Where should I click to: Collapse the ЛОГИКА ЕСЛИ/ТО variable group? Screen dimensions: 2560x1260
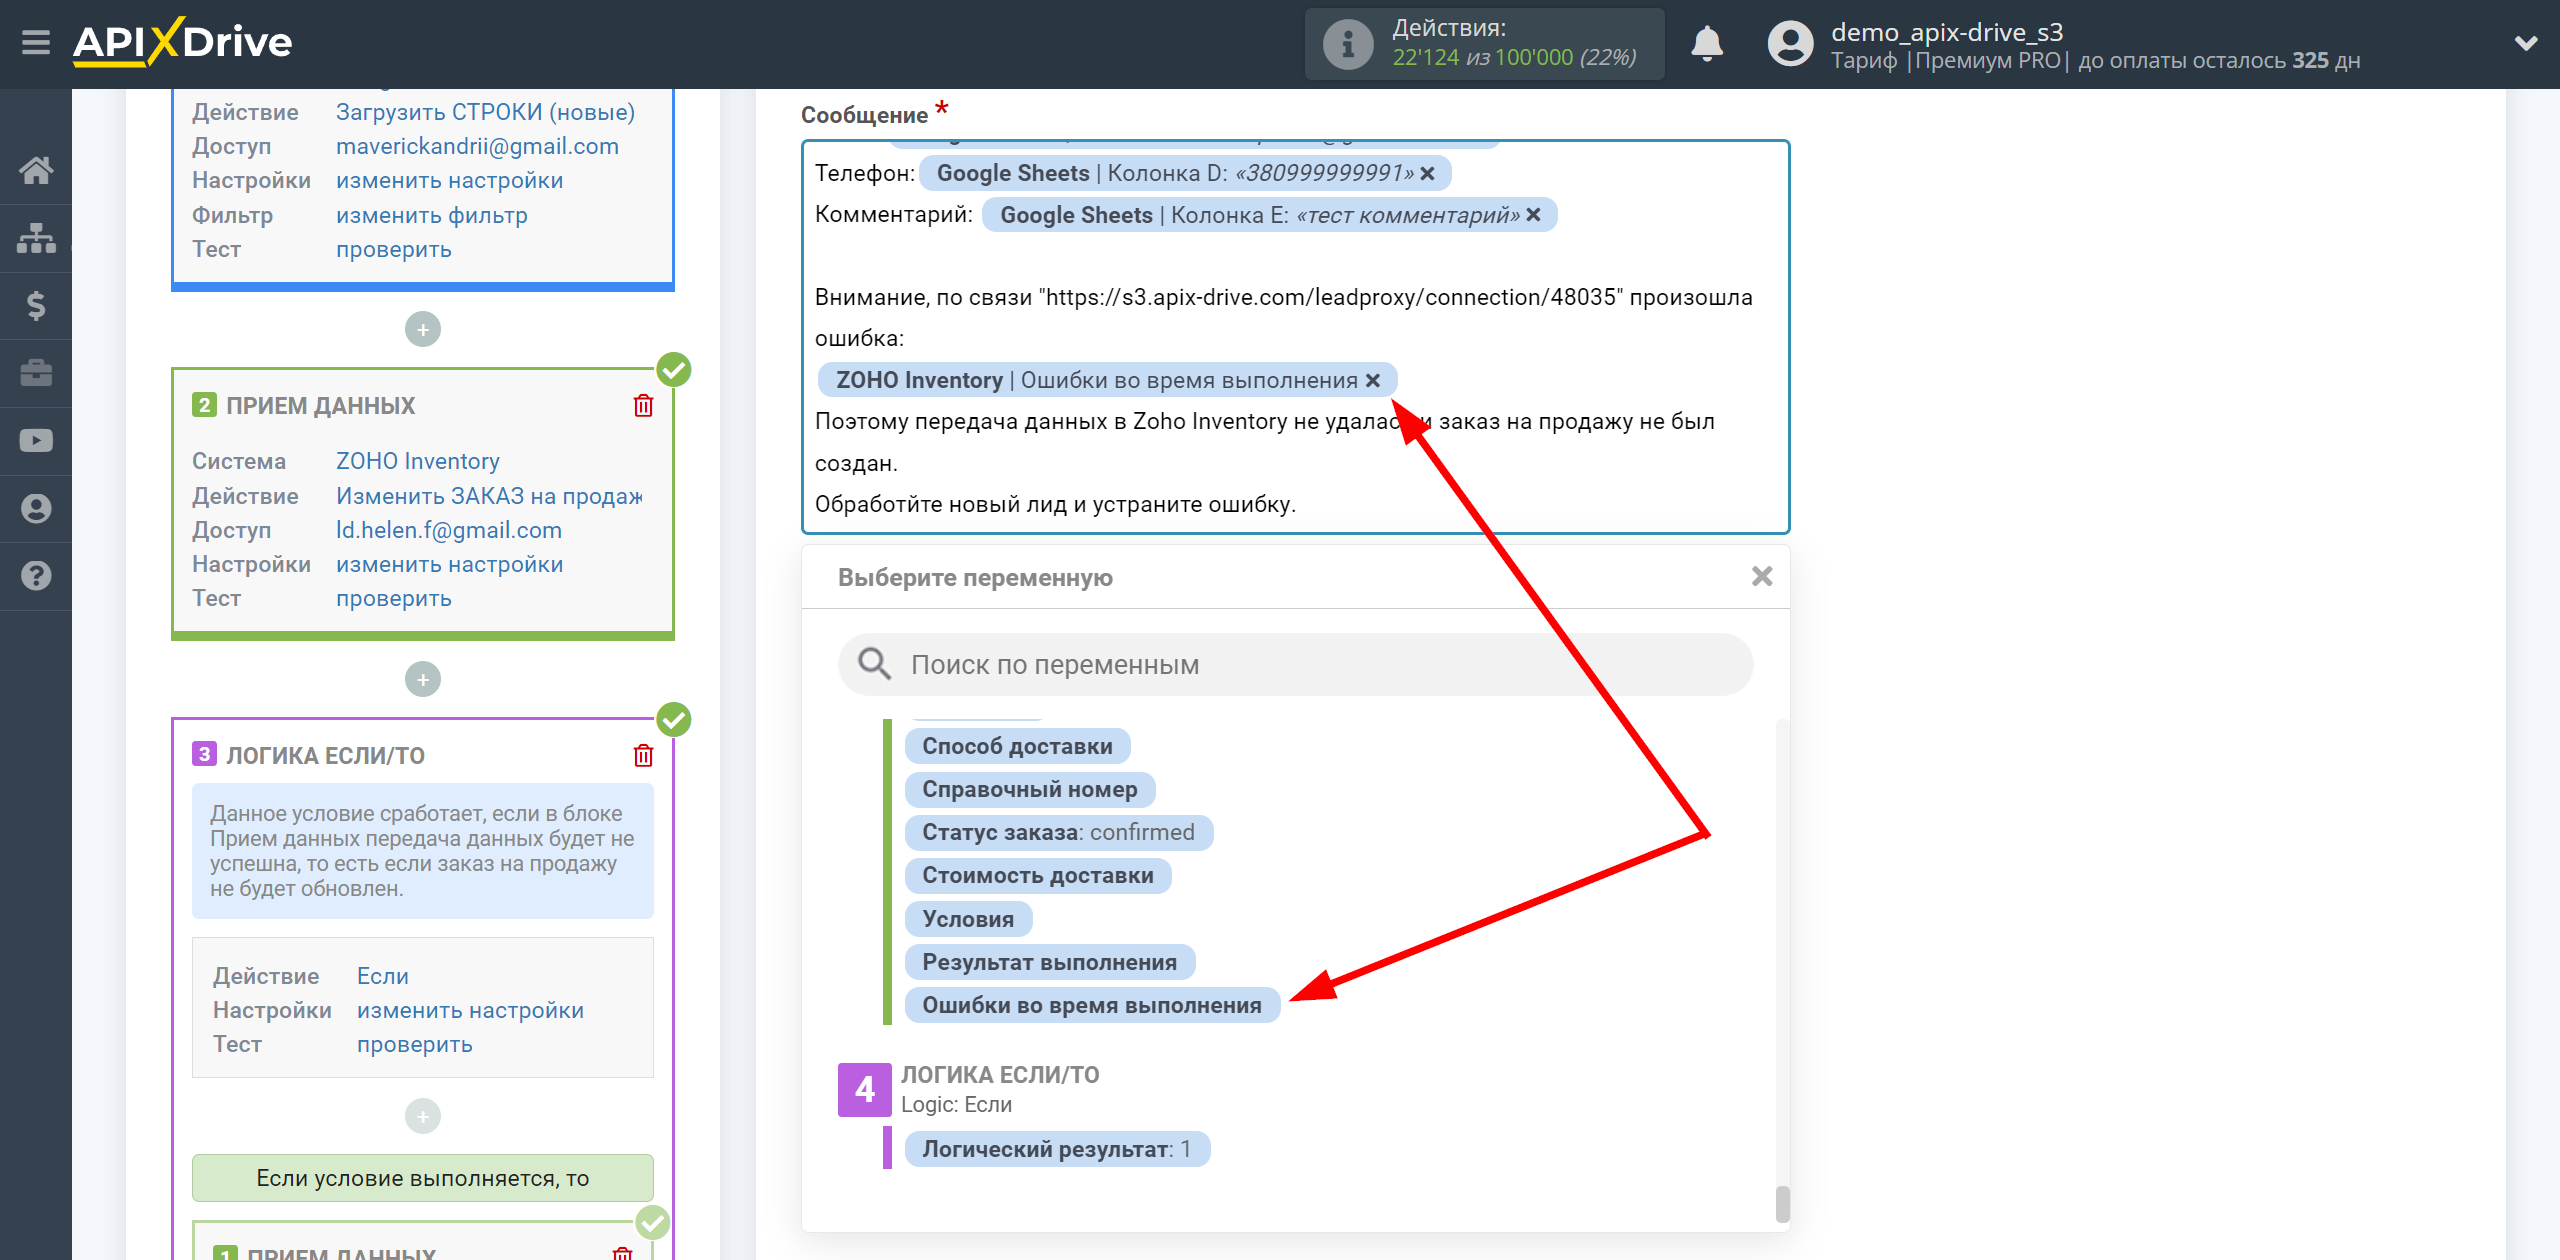(865, 1089)
